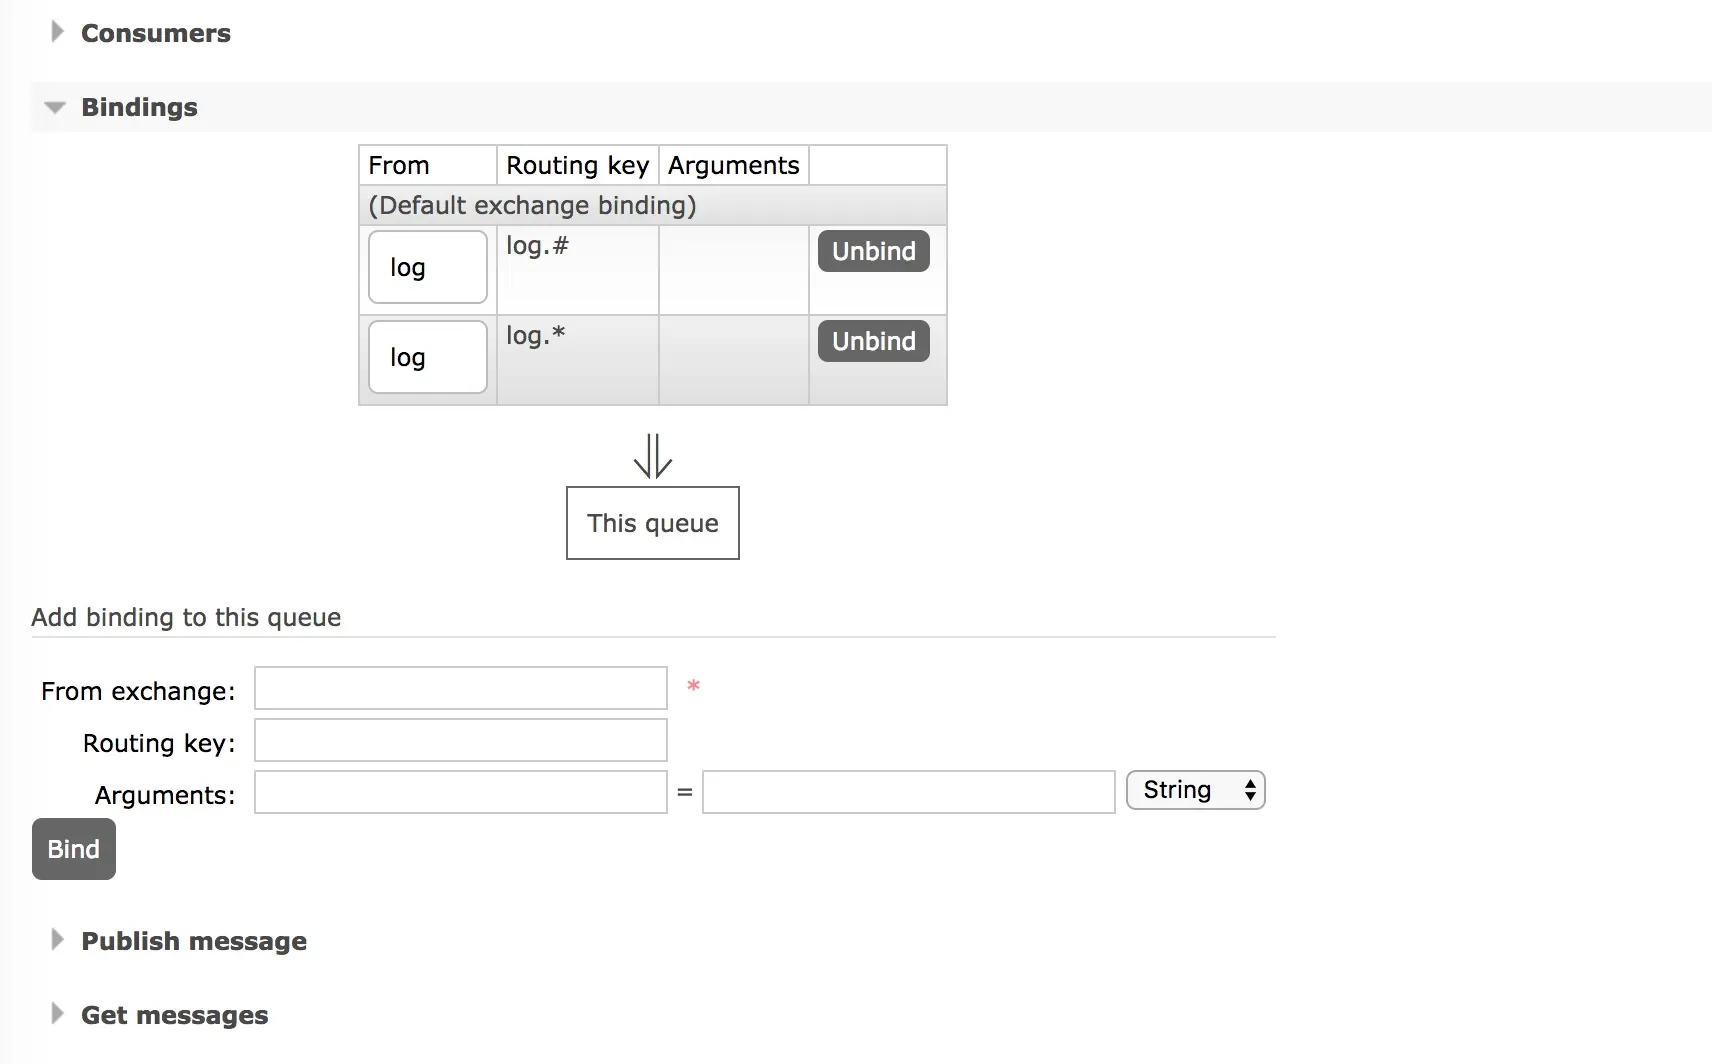The width and height of the screenshot is (1712, 1064).
Task: Click the This queue box
Action: click(652, 523)
